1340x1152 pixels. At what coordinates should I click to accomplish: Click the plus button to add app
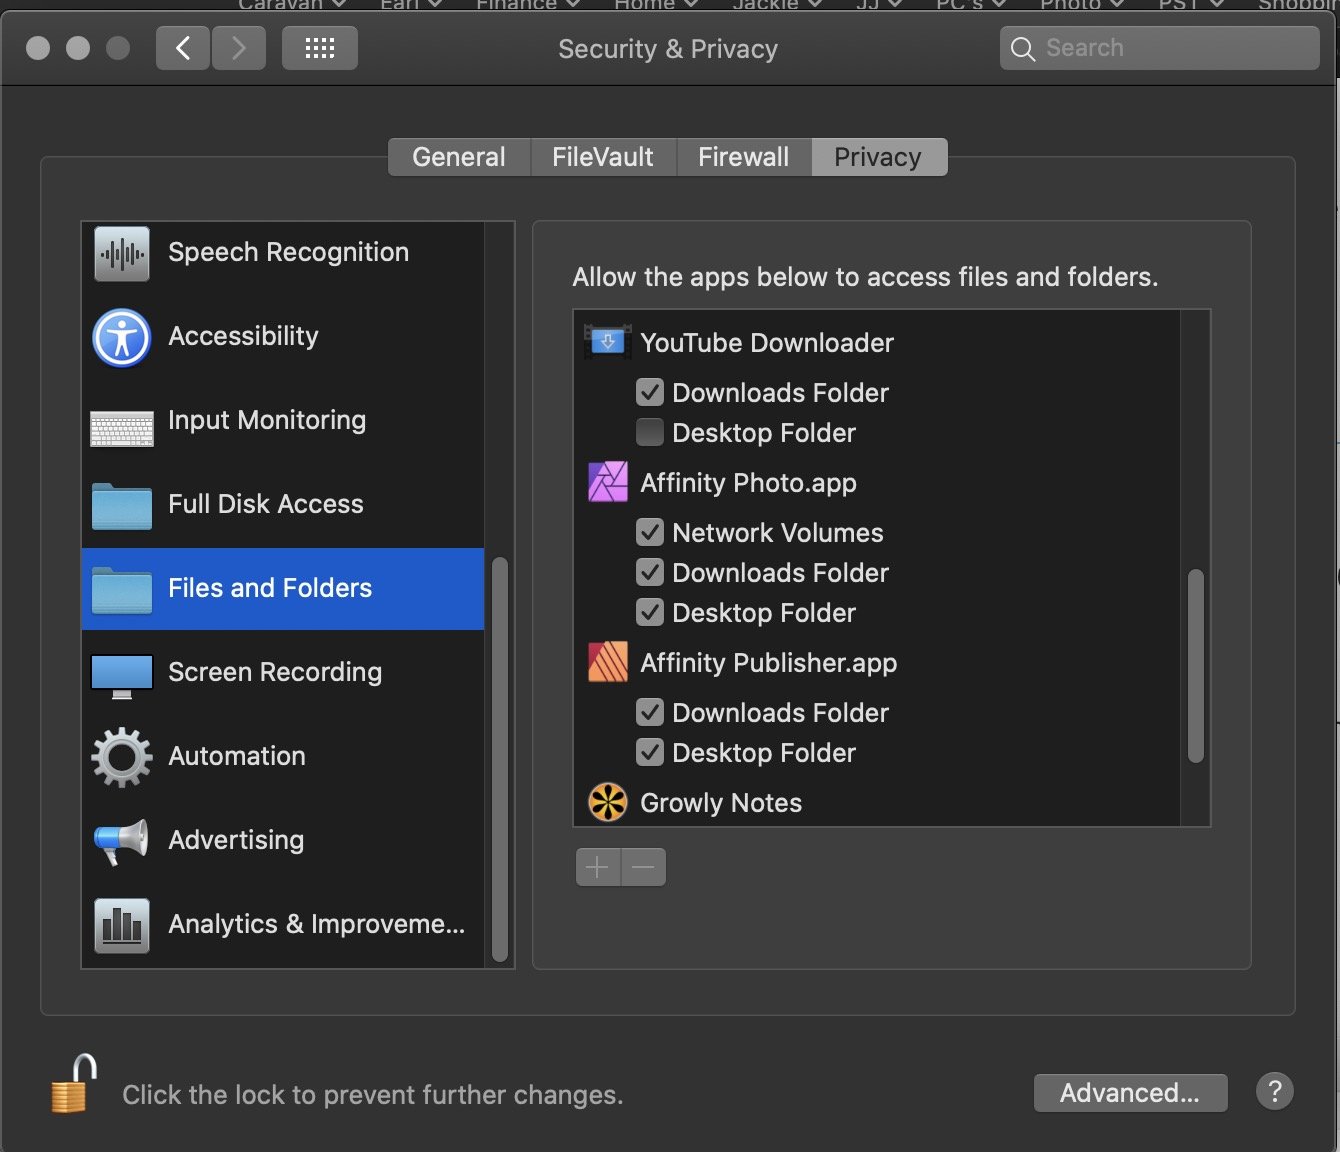click(x=598, y=867)
